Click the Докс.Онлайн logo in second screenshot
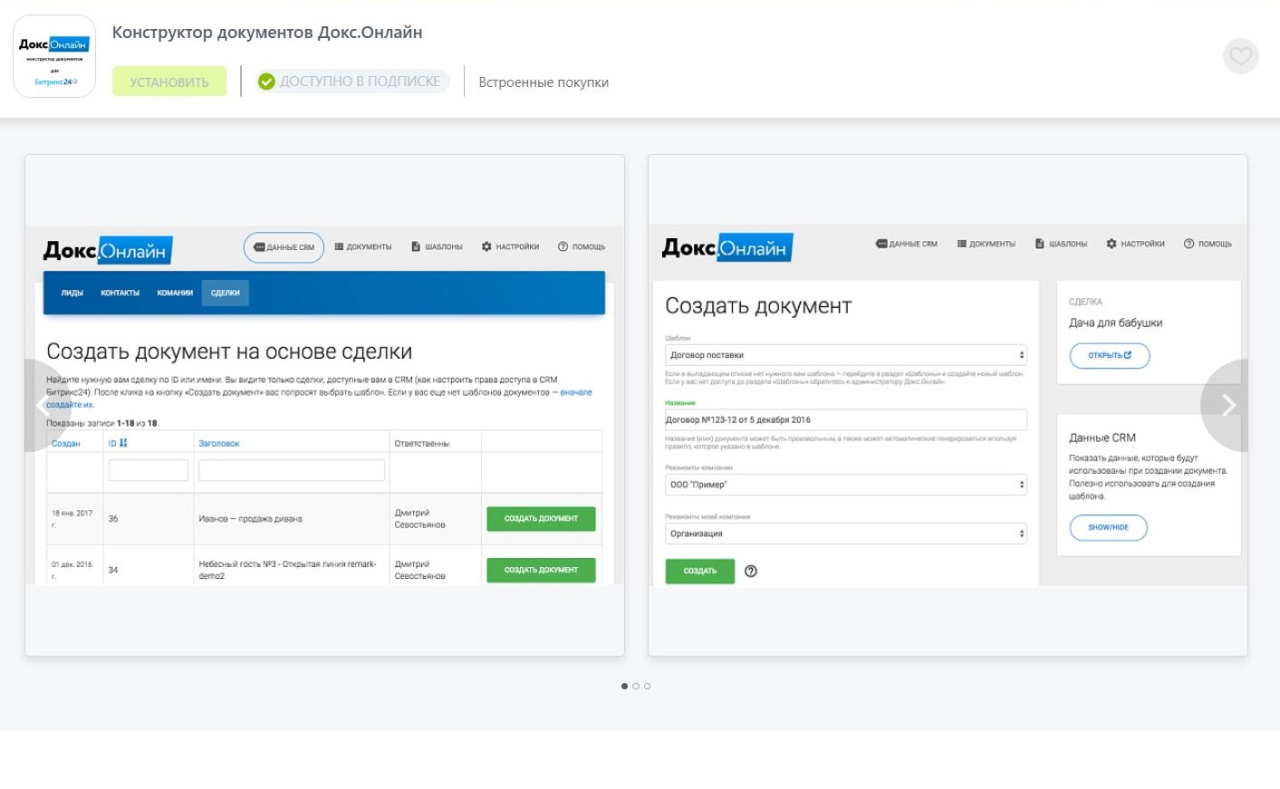Viewport: 1280px width, 789px height. click(727, 248)
